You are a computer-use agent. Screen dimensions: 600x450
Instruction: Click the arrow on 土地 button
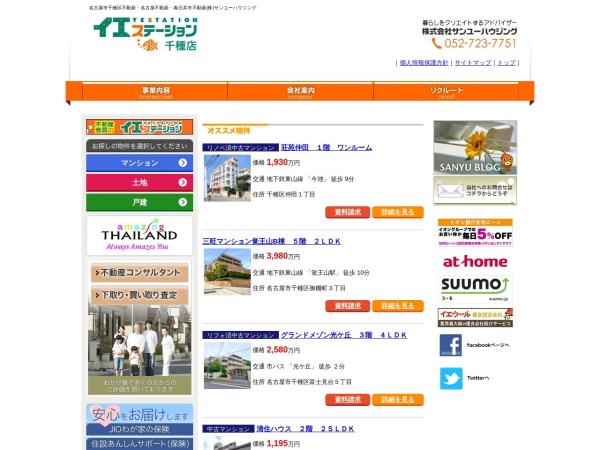pos(183,183)
